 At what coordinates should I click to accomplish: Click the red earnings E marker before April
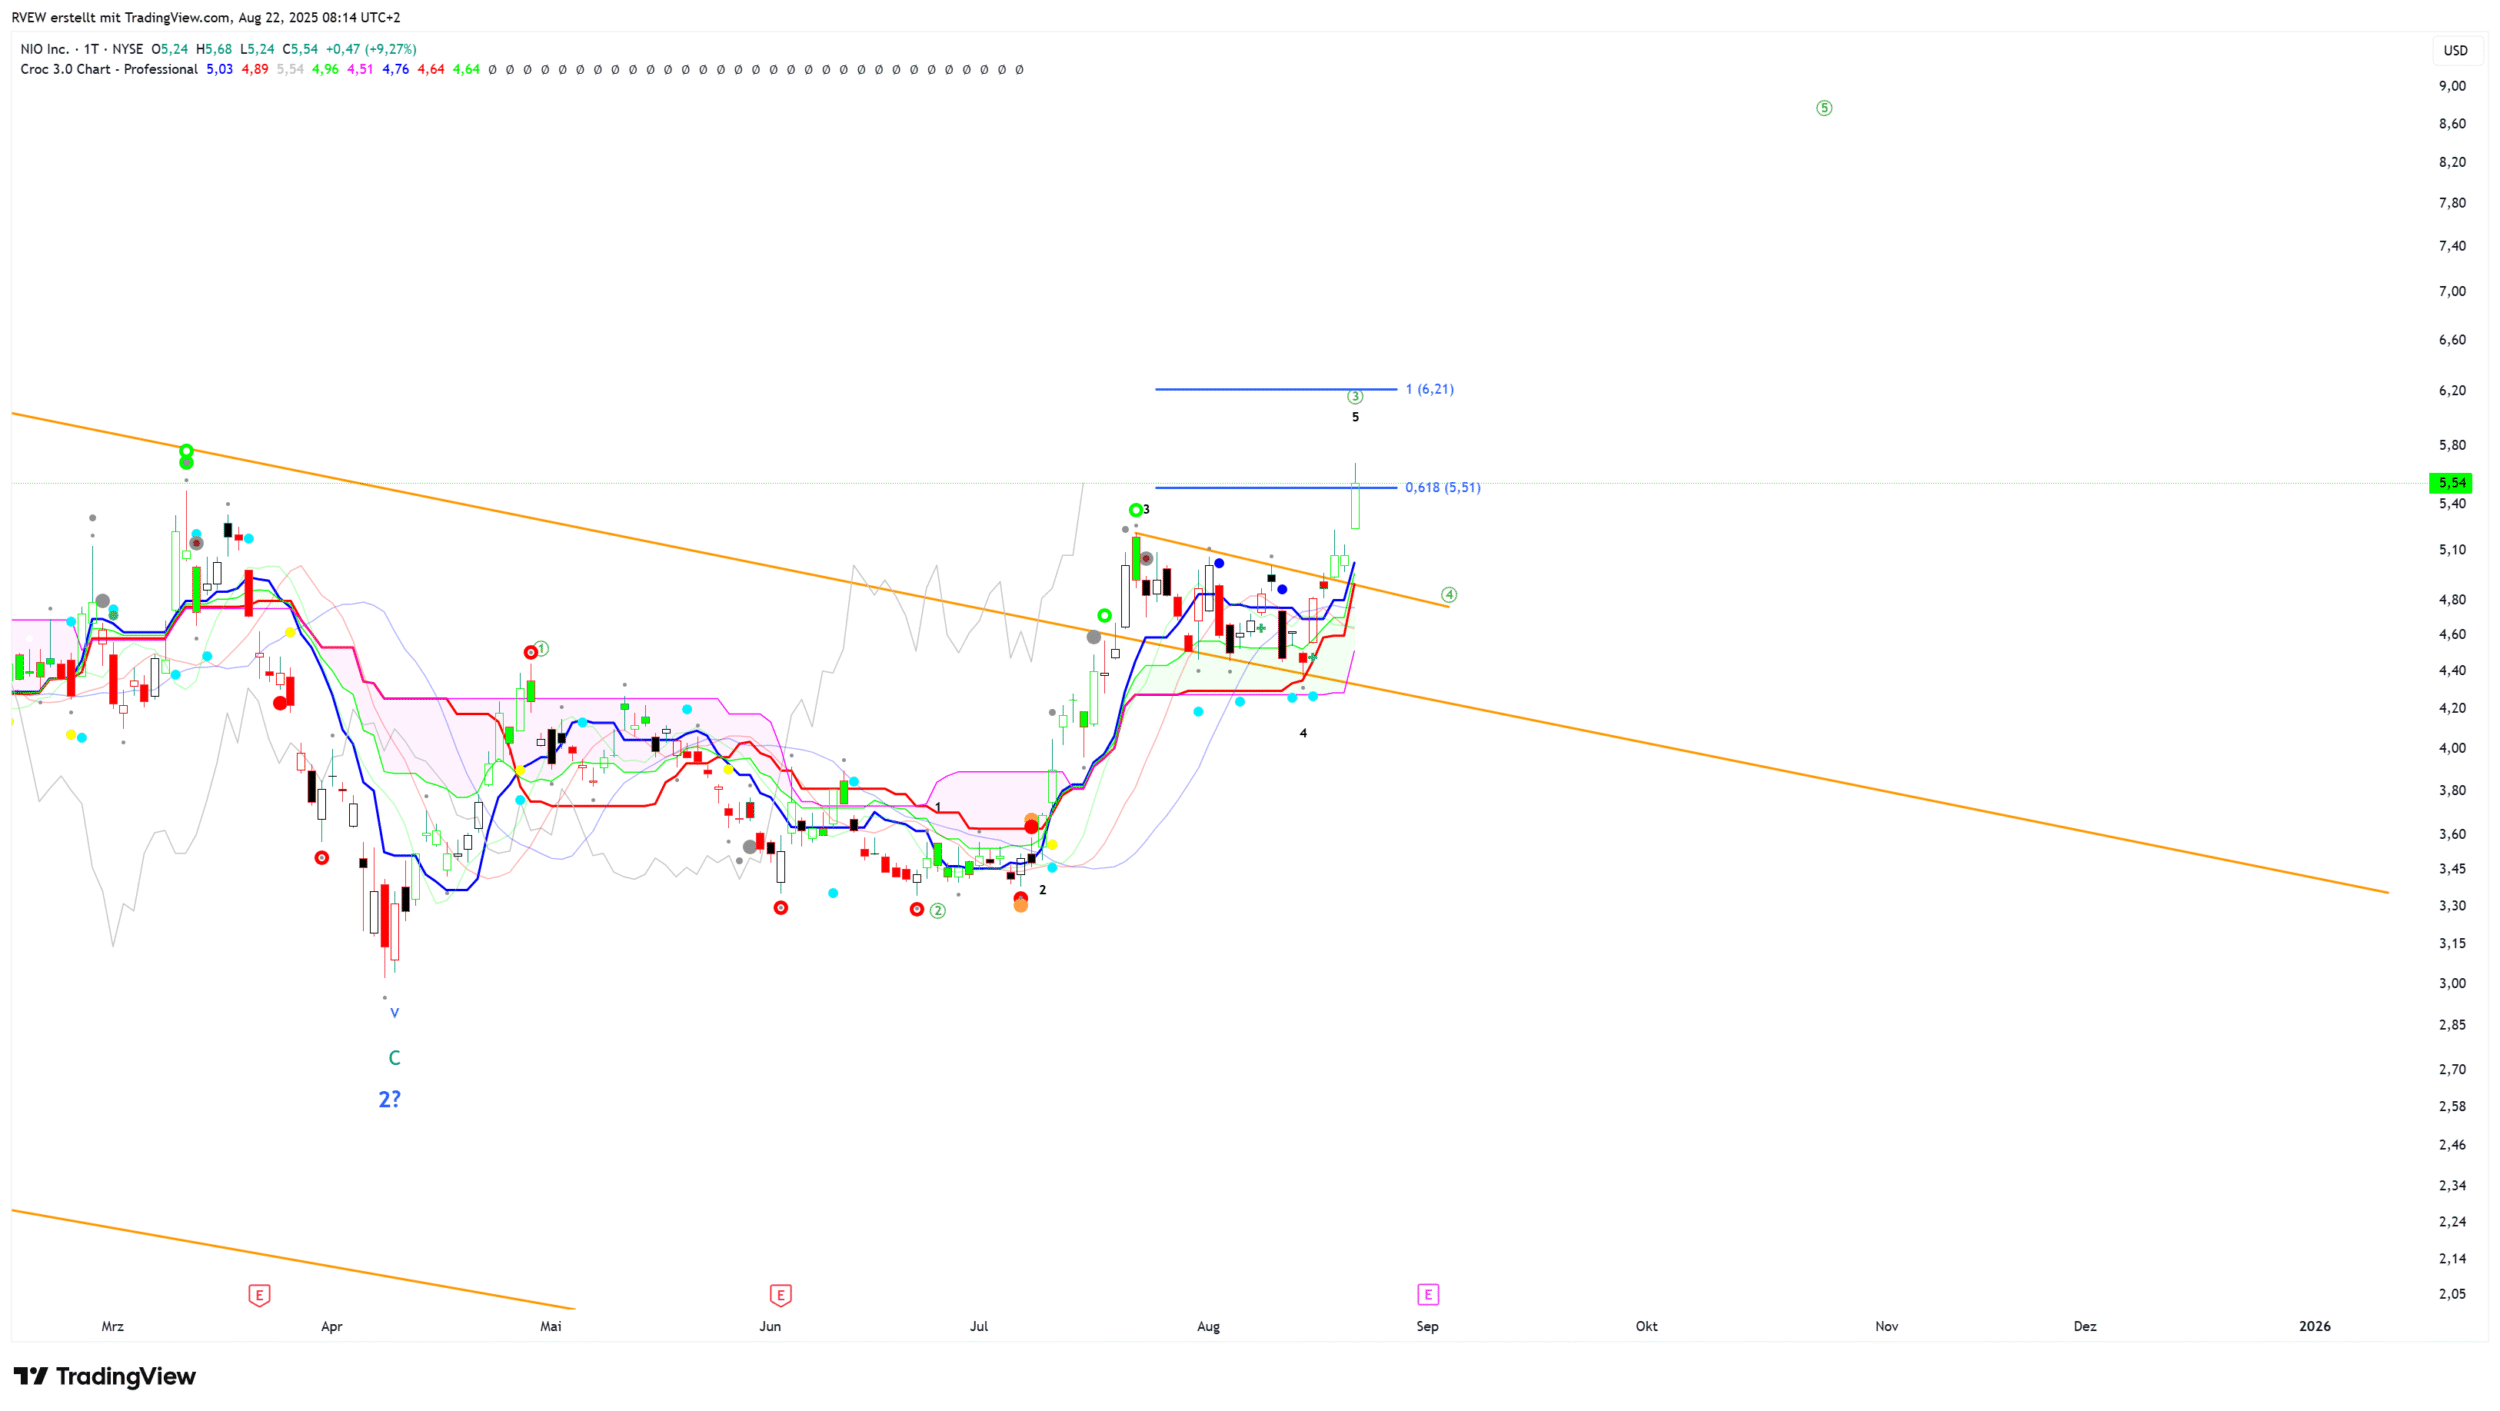tap(259, 1295)
